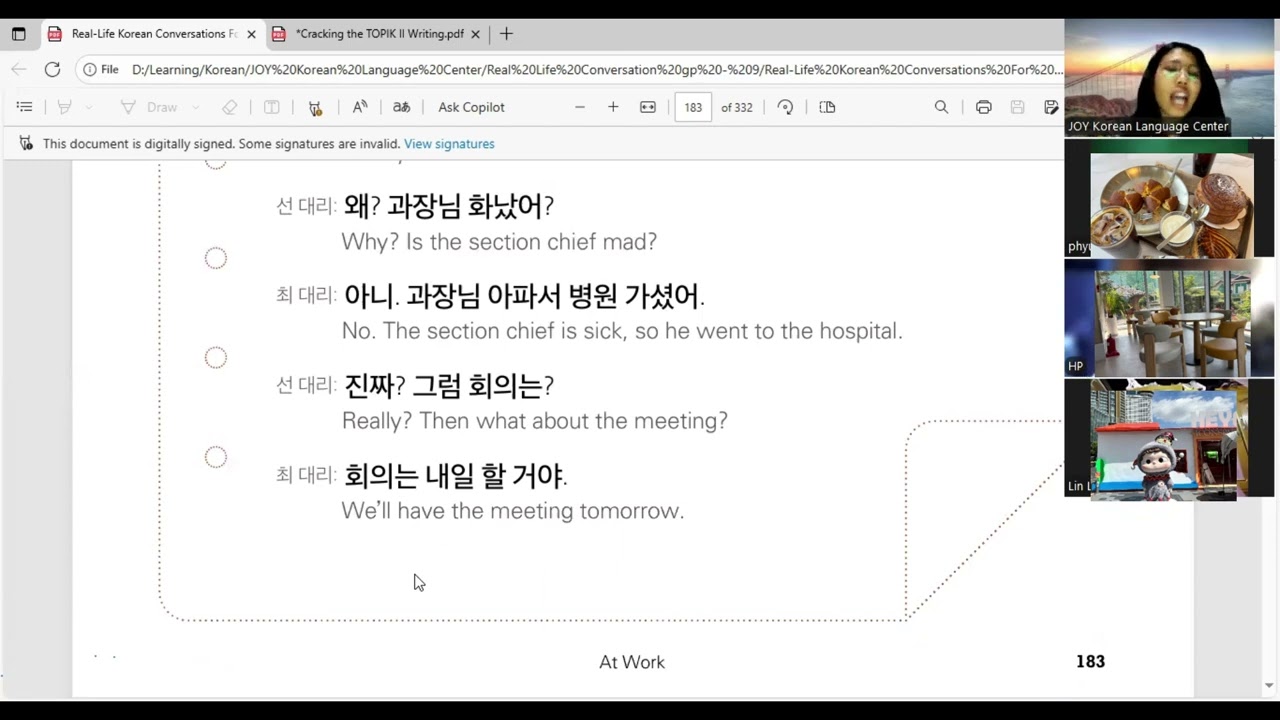Go back to previous page
This screenshot has height=720, width=1280.
point(19,70)
